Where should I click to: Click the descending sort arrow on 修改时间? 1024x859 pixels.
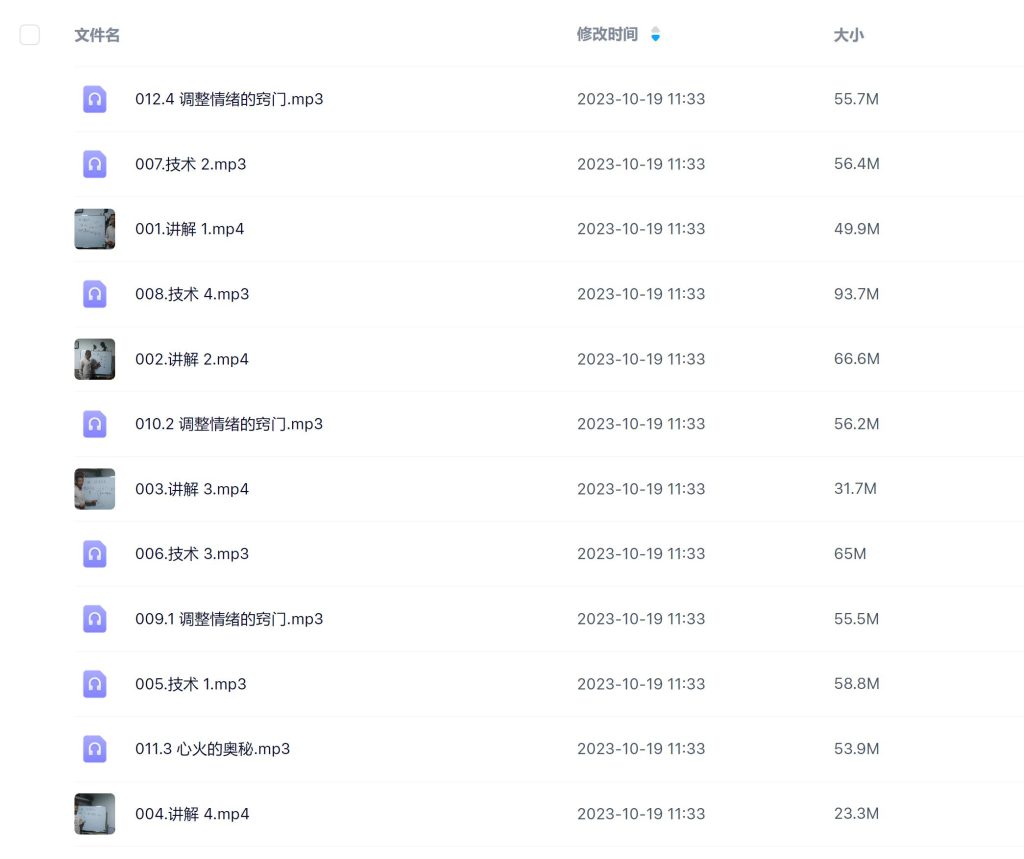(655, 39)
